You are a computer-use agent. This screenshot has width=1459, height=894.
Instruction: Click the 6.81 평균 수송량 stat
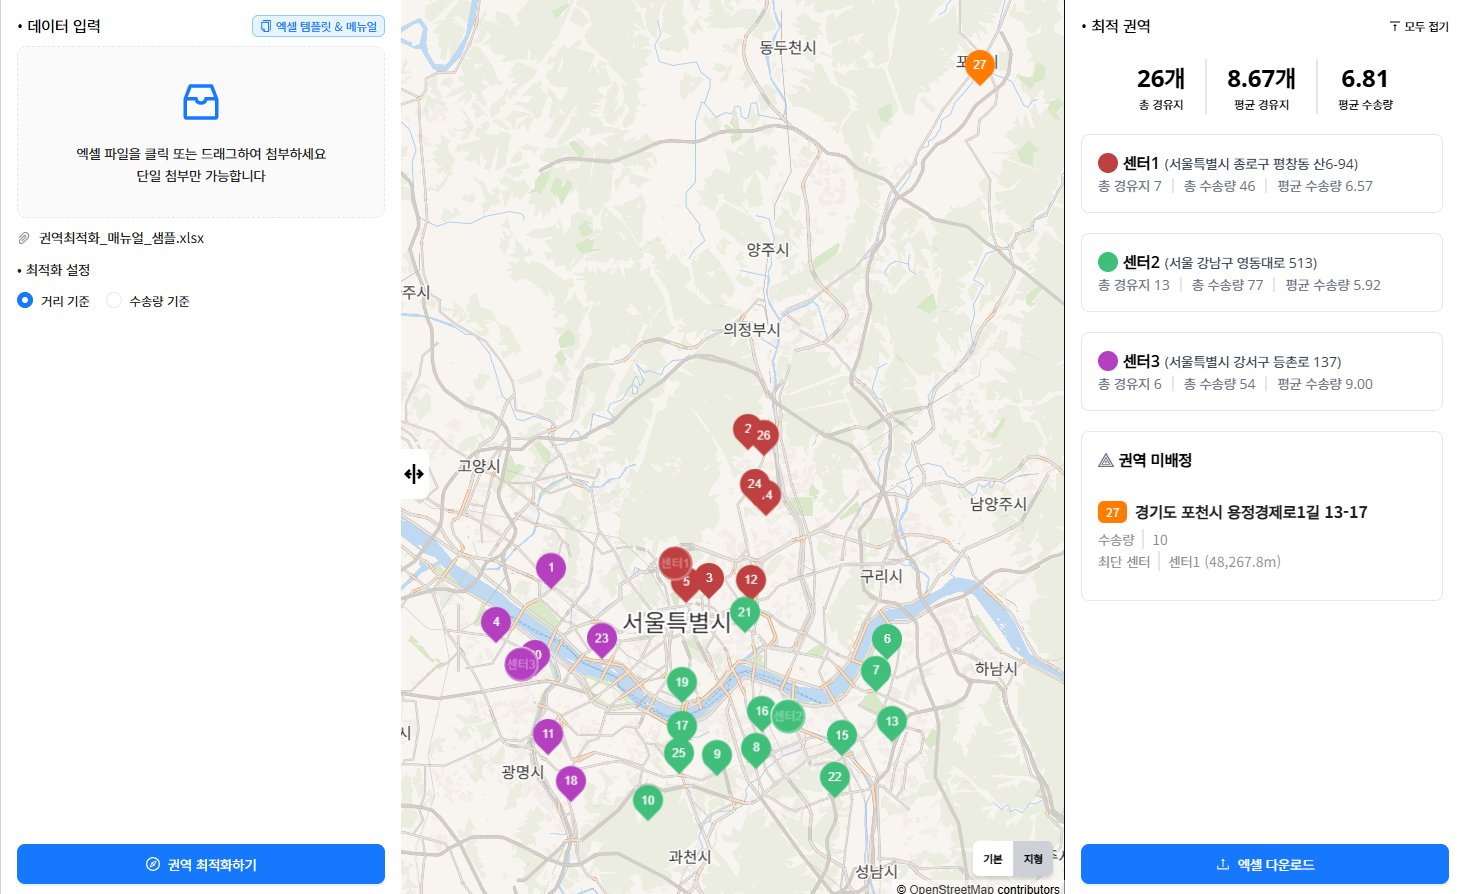pos(1365,88)
